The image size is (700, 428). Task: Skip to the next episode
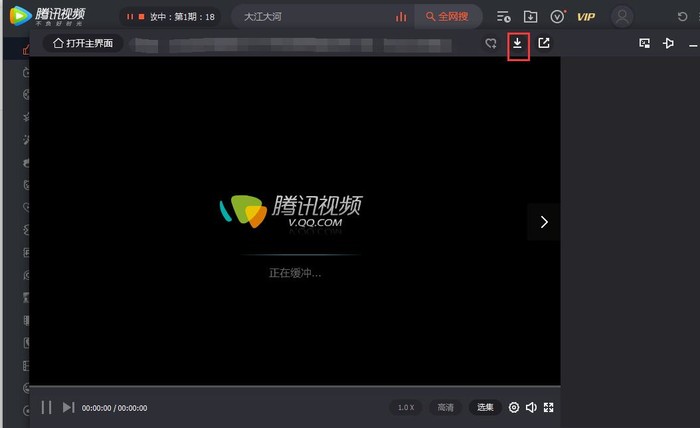[68, 408]
